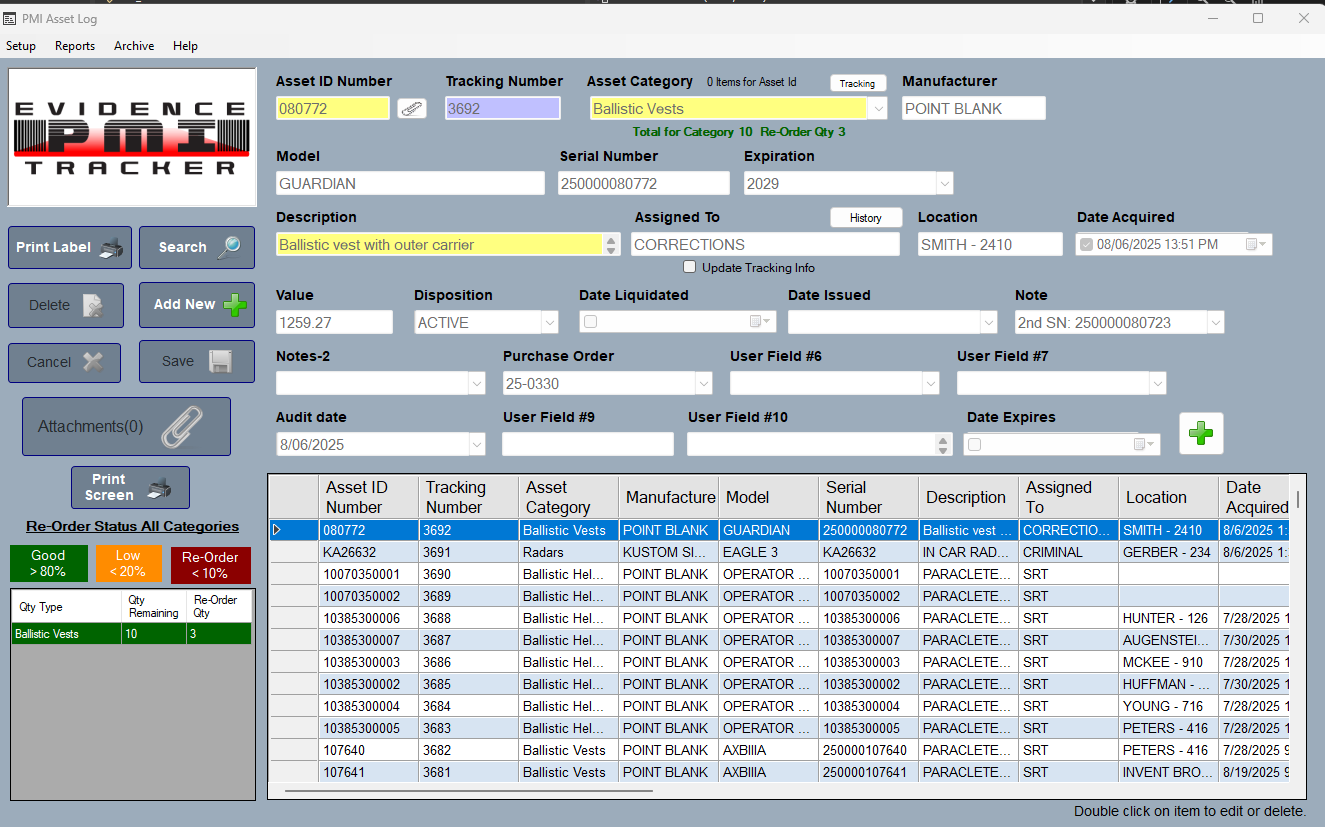
Task: Open the Archive menu
Action: pyautogui.click(x=134, y=46)
